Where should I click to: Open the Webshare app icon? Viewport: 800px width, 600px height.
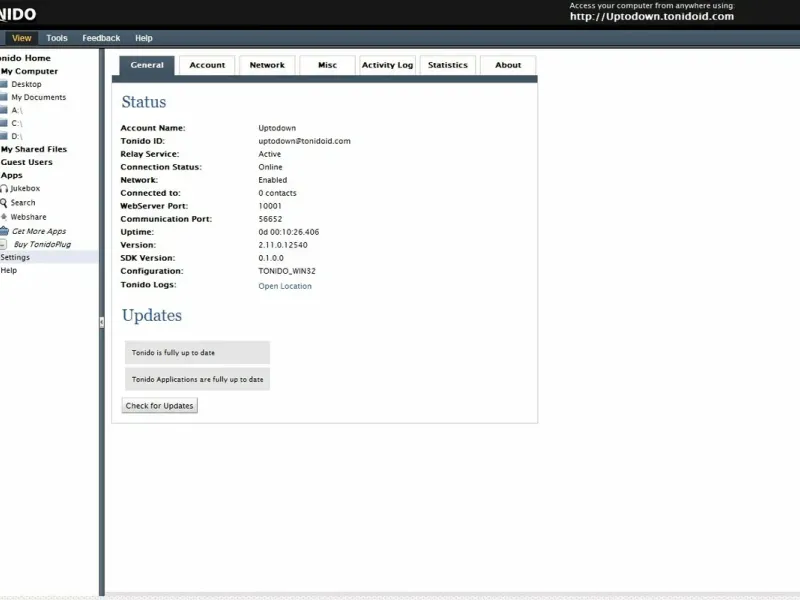[x=4, y=217]
